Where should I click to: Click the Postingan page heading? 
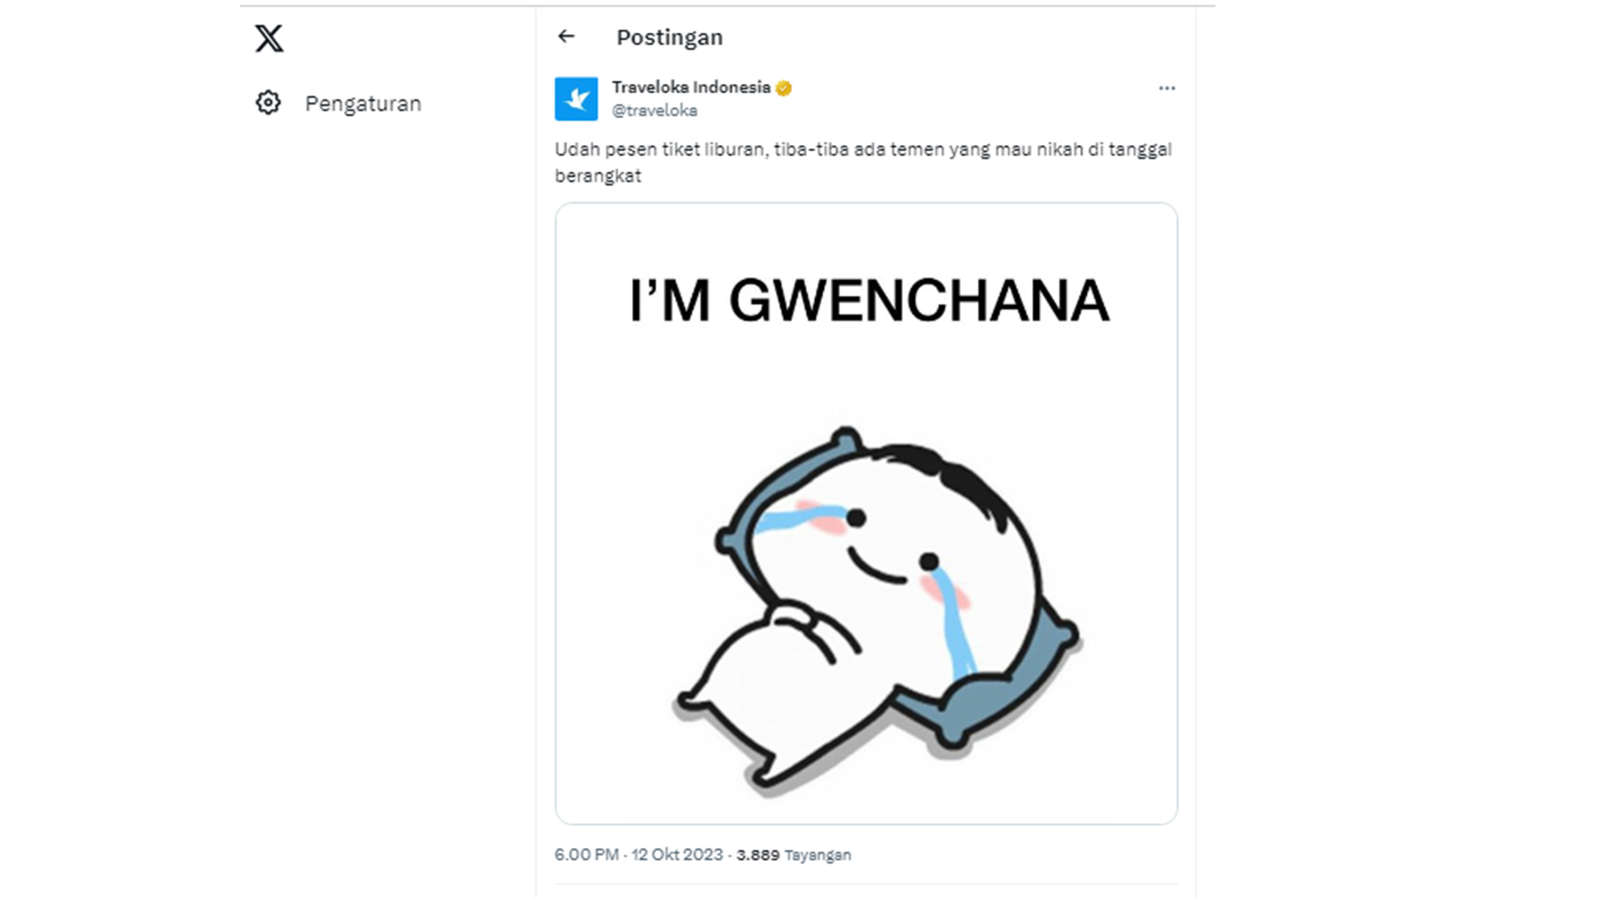click(669, 38)
